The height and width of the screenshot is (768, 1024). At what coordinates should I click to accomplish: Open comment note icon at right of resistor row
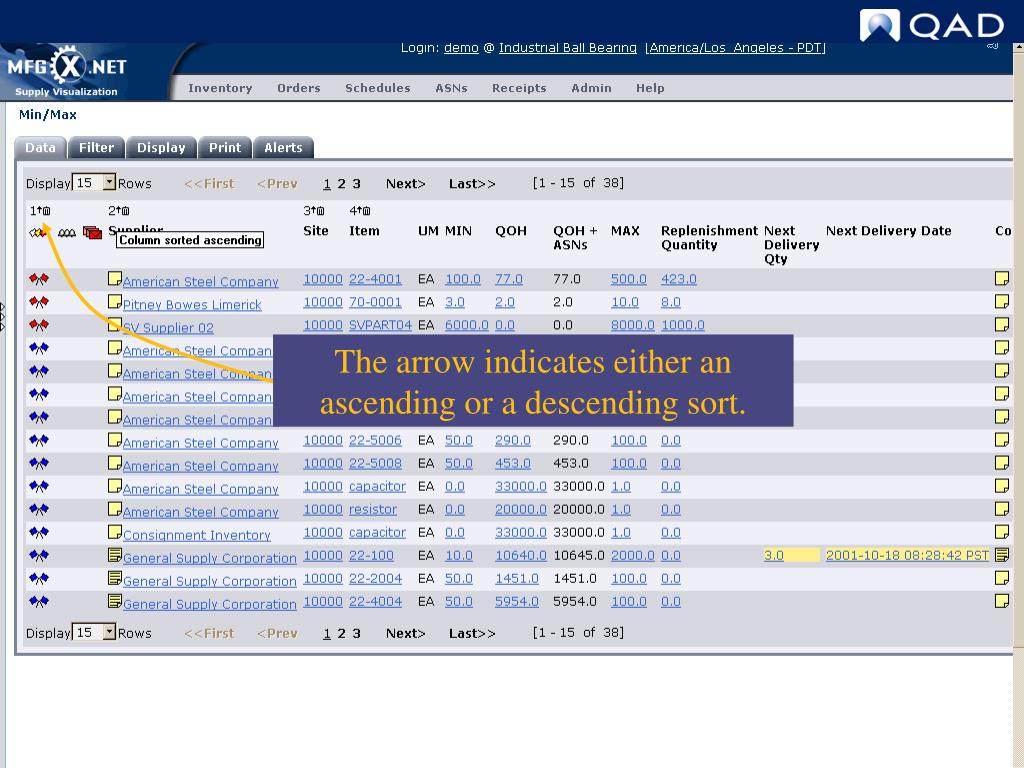click(x=1002, y=509)
